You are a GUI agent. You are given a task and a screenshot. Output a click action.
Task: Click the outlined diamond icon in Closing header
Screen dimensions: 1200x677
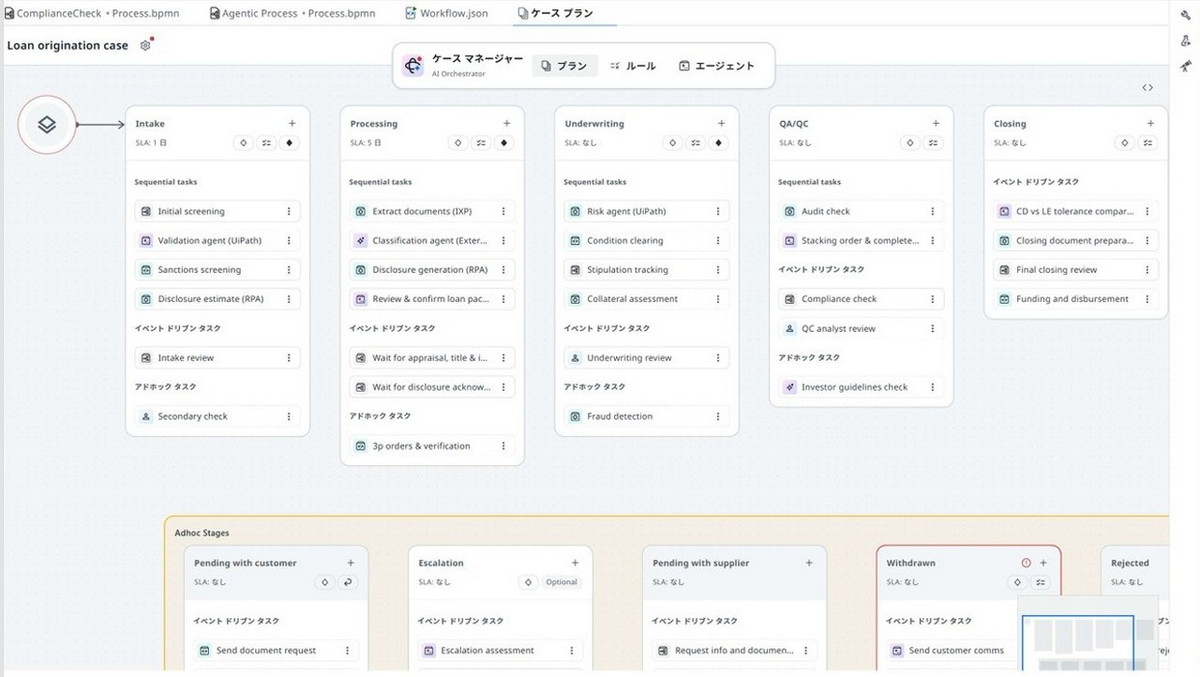coord(1125,143)
